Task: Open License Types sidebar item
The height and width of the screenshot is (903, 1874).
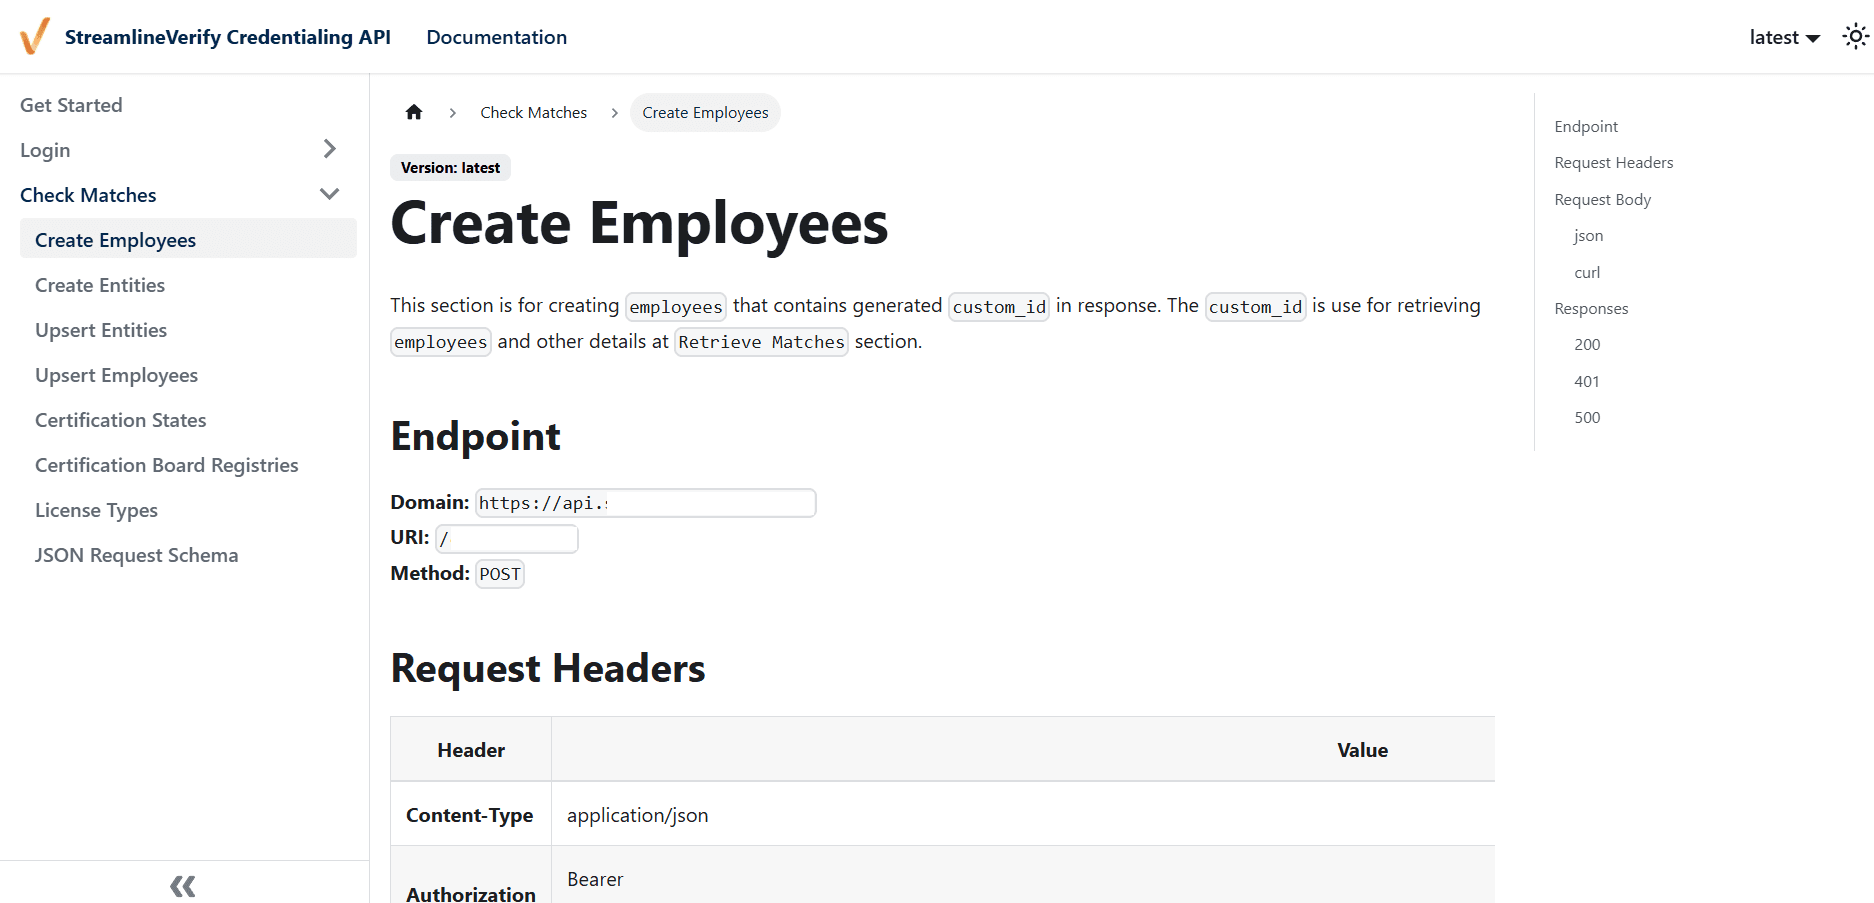Action: (96, 510)
